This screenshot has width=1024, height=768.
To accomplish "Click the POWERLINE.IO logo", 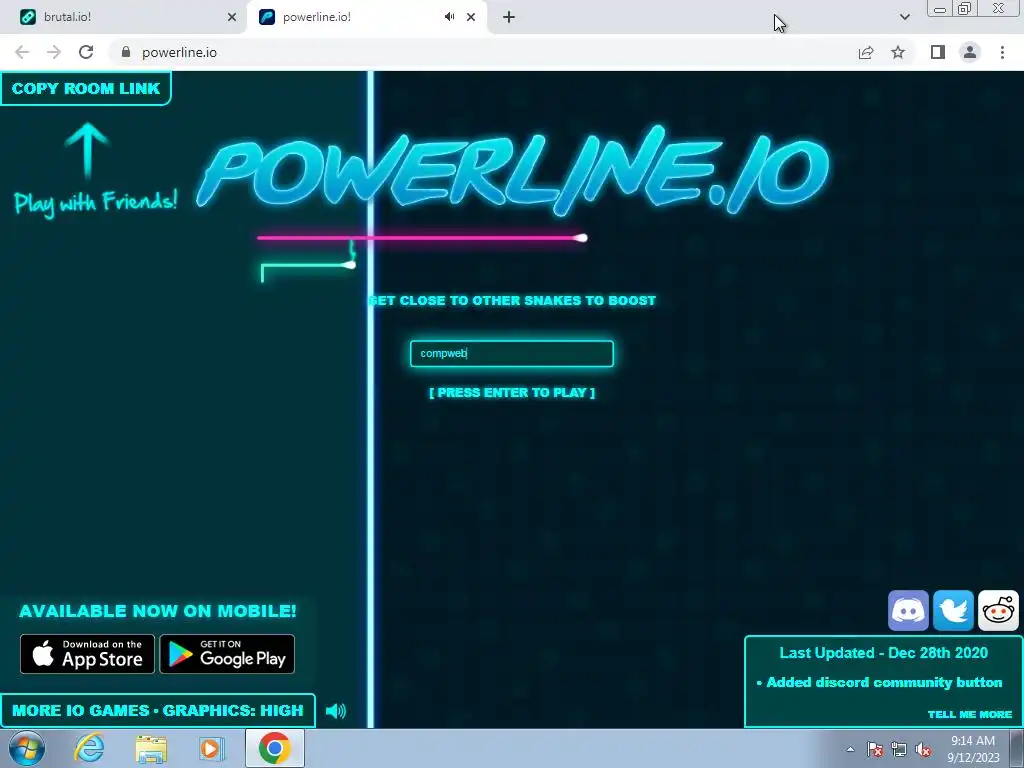I will (x=513, y=170).
